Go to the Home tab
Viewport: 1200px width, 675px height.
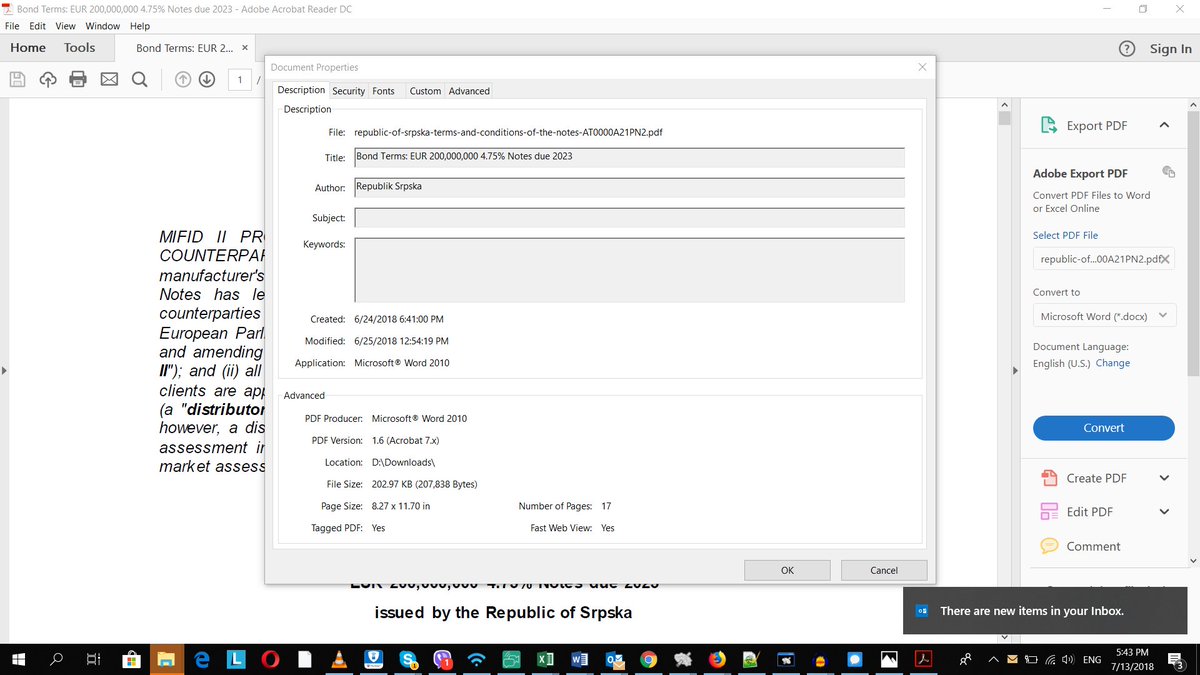click(28, 48)
